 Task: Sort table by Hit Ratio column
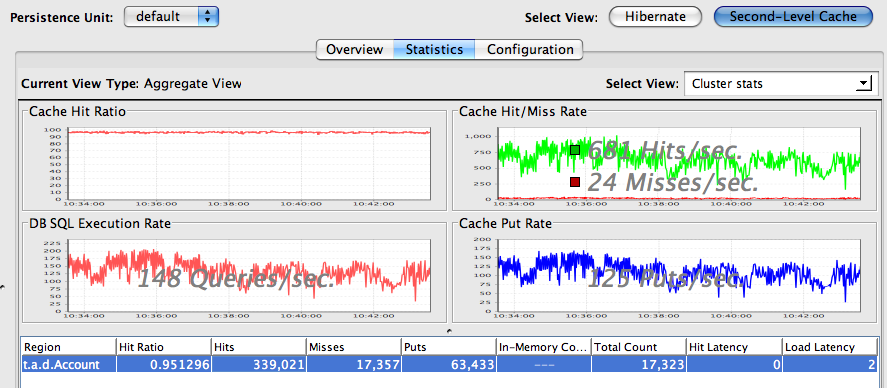click(x=163, y=347)
